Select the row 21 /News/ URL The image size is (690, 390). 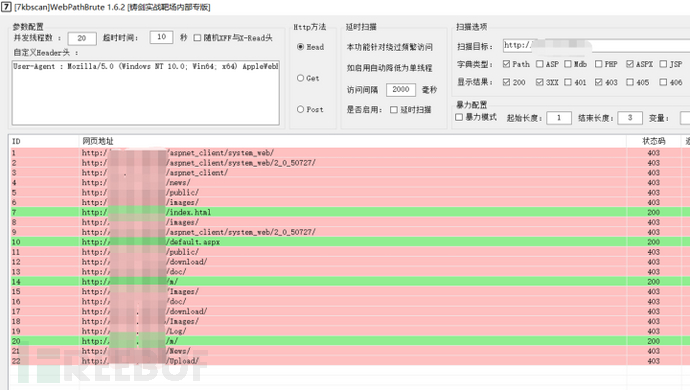[136, 351]
